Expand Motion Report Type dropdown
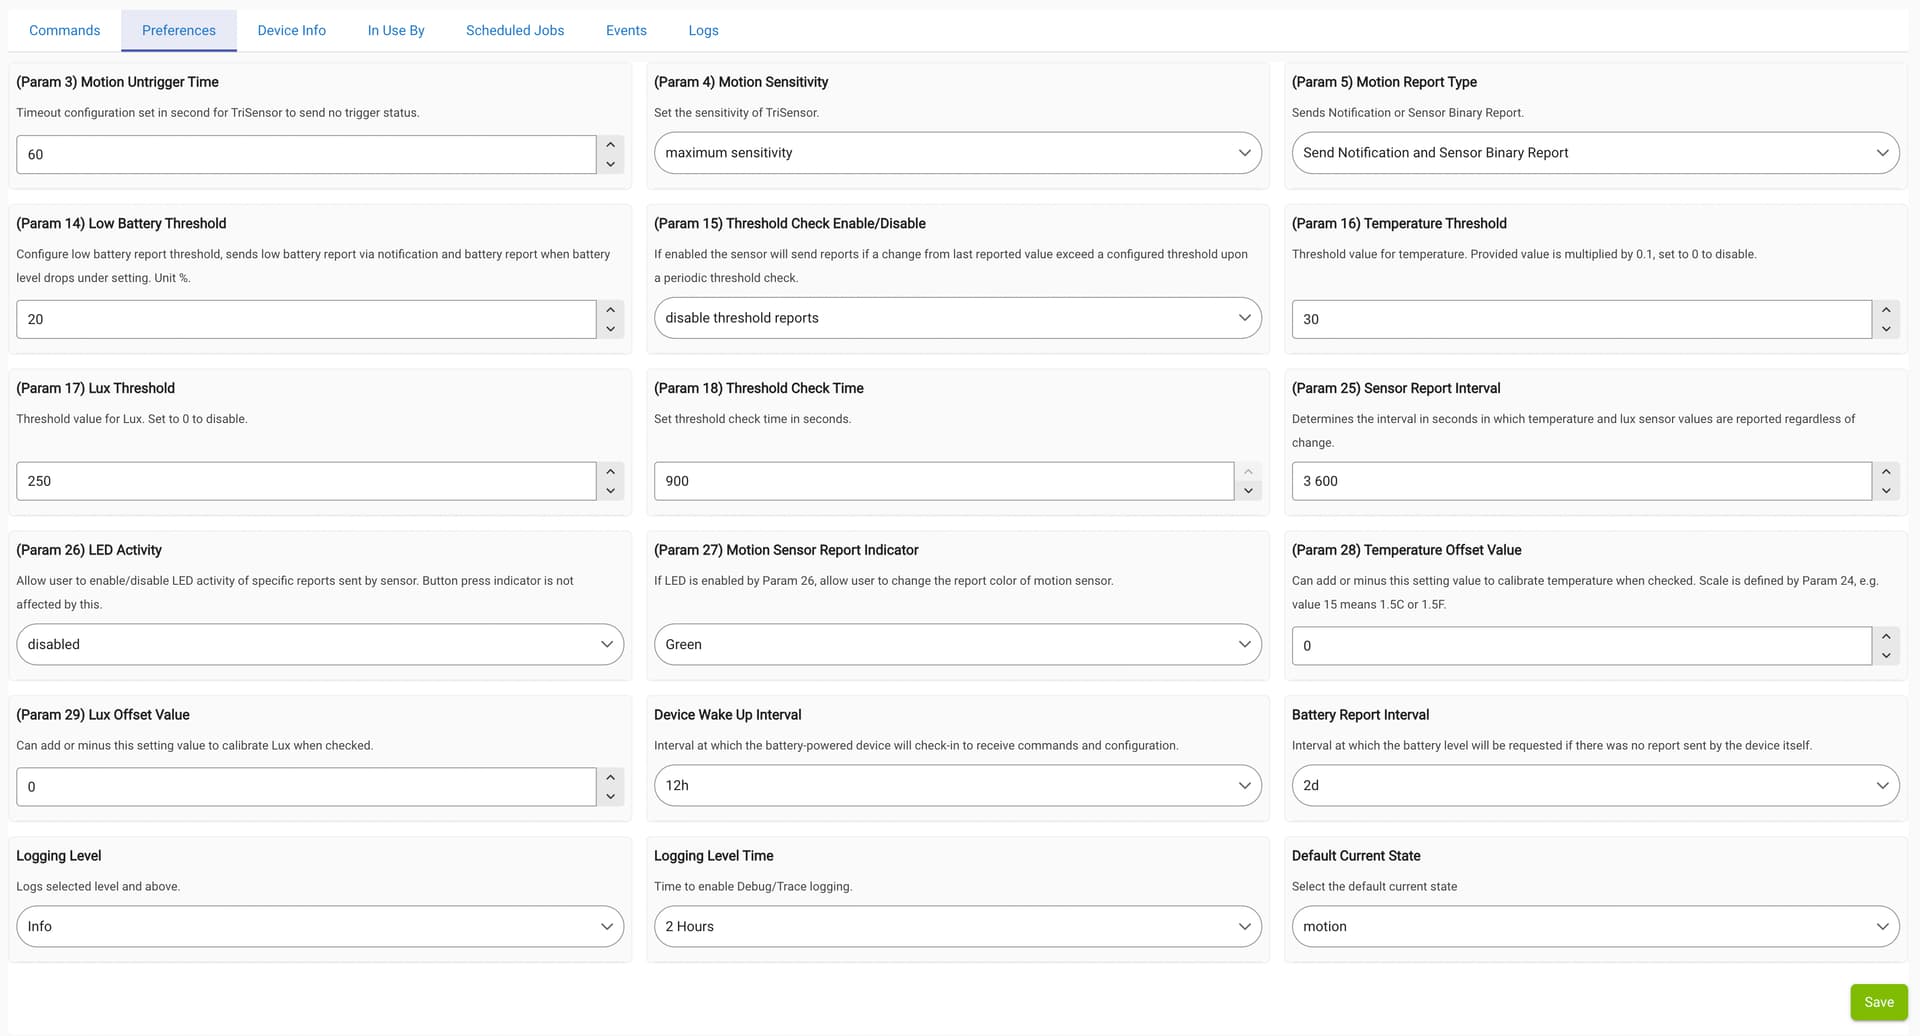Screen dimensions: 1920x1036 coord(1595,153)
